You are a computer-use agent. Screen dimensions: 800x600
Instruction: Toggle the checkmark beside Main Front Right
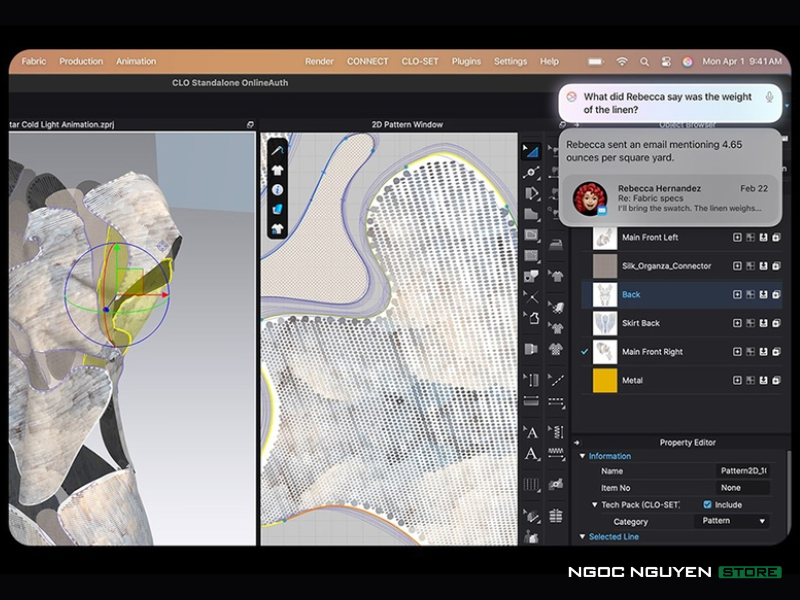(x=585, y=352)
